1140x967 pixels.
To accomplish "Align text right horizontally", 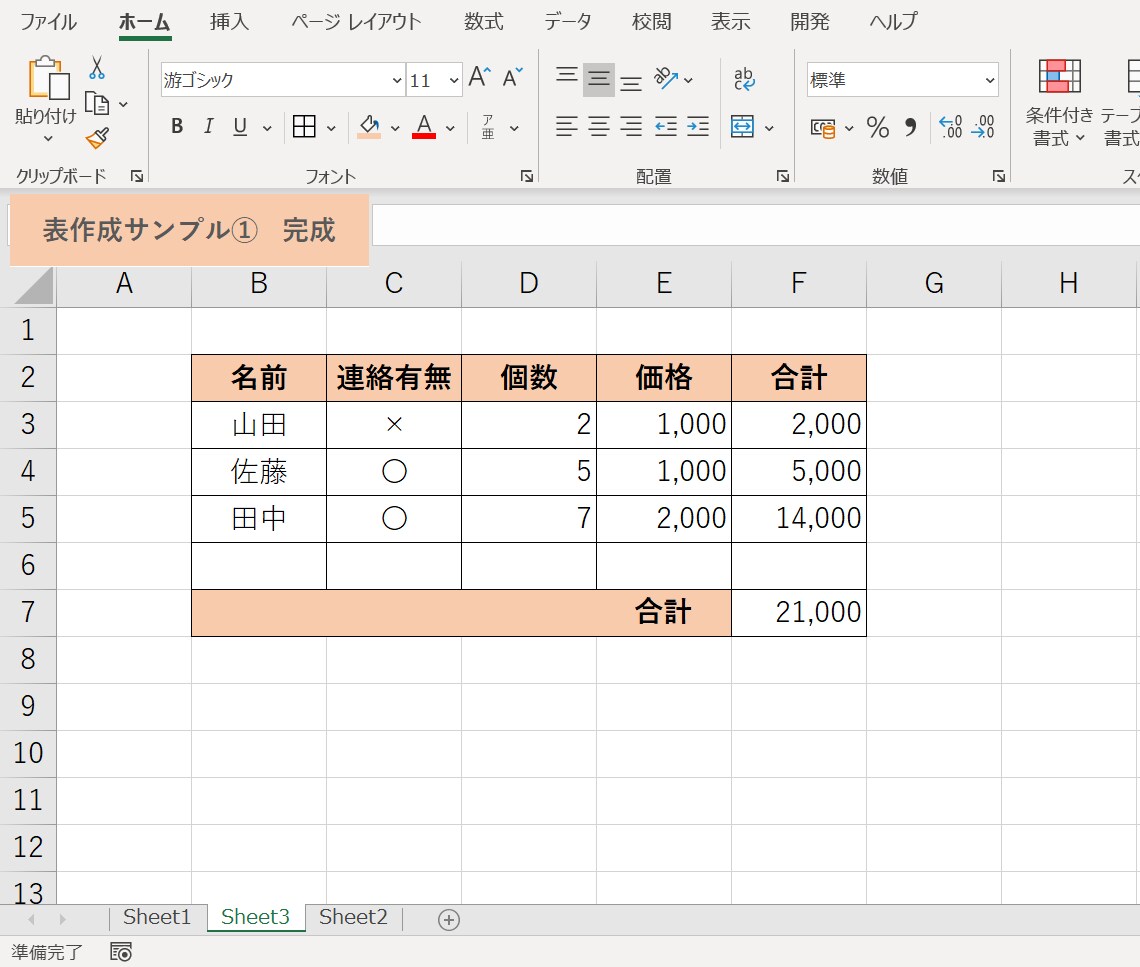I will tap(631, 127).
